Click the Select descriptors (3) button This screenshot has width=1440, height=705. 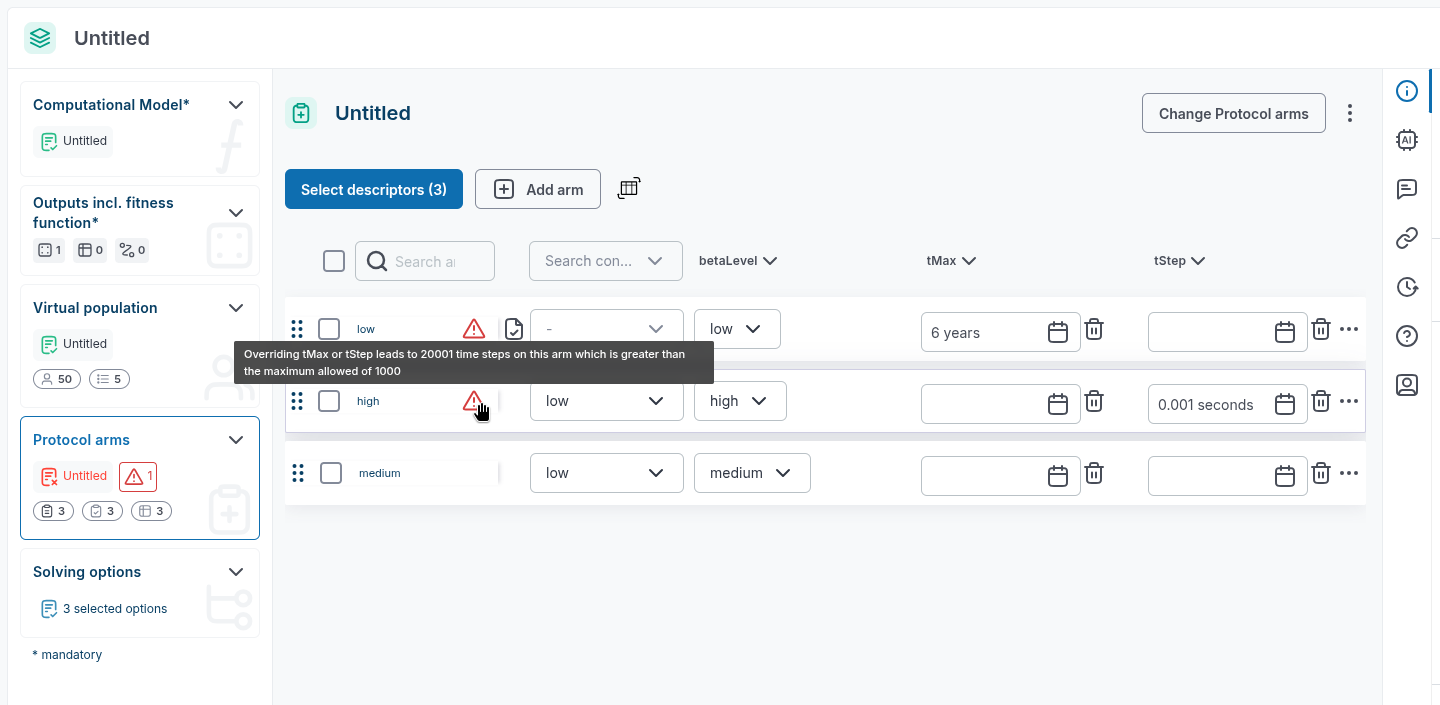(373, 189)
